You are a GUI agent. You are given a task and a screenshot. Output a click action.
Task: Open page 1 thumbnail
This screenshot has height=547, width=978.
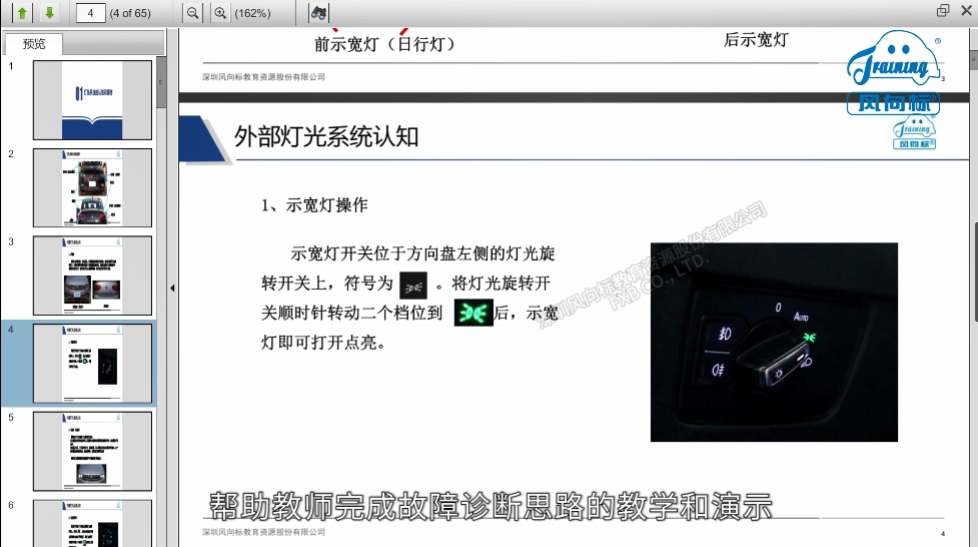pyautogui.click(x=92, y=100)
